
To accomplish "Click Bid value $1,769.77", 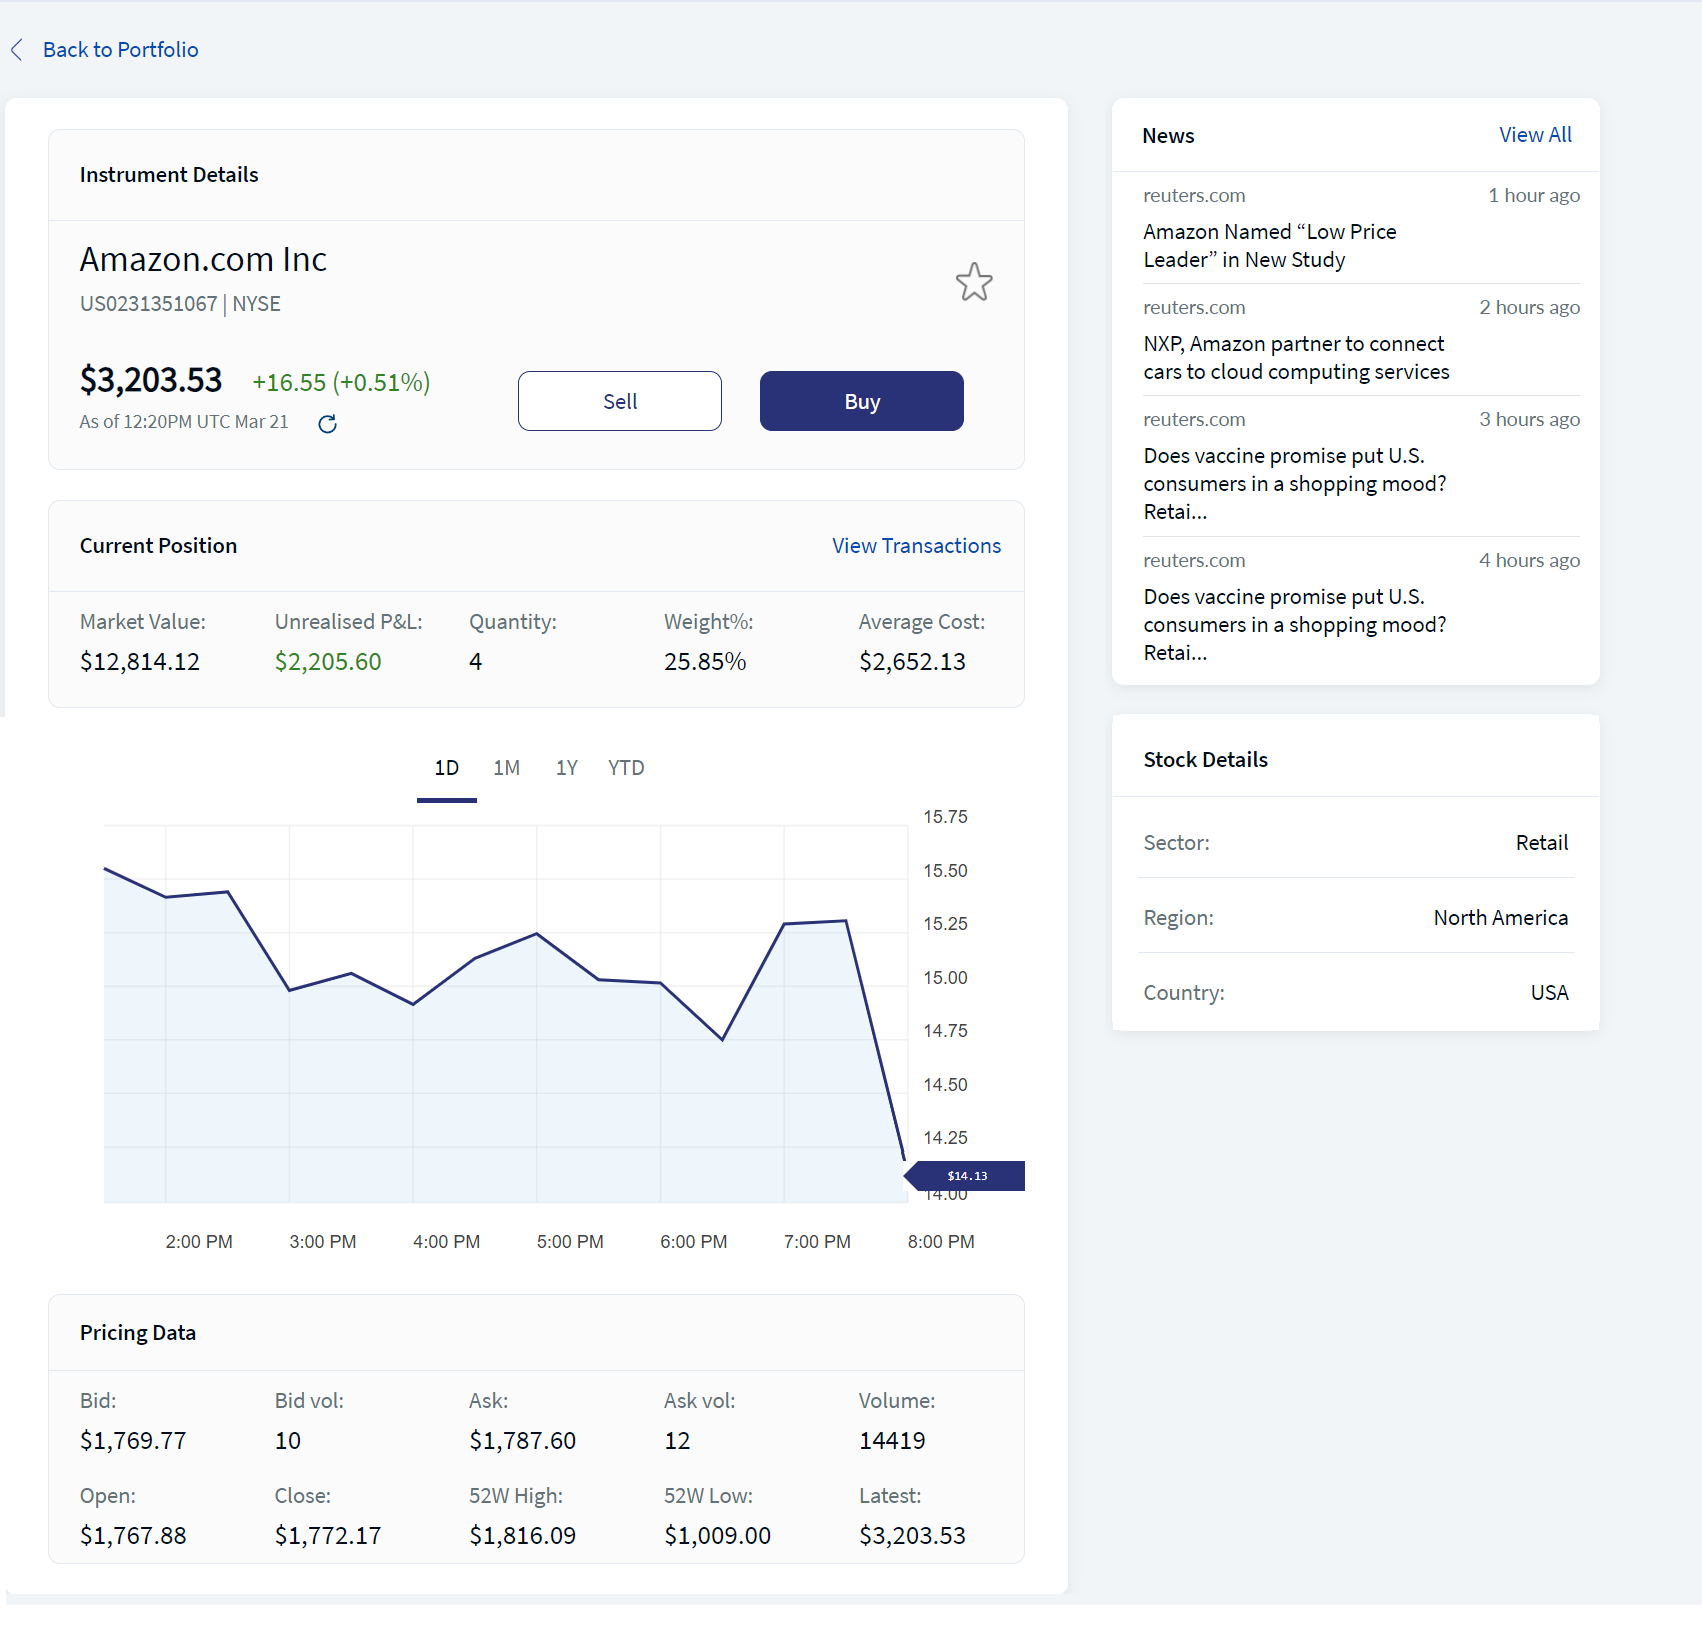I will (133, 1441).
